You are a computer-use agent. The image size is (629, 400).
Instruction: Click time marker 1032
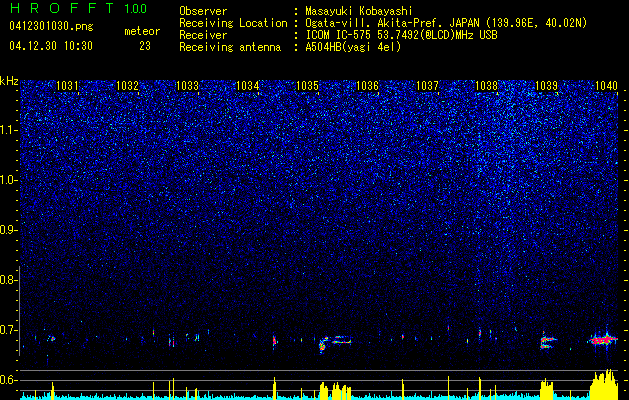(x=127, y=85)
